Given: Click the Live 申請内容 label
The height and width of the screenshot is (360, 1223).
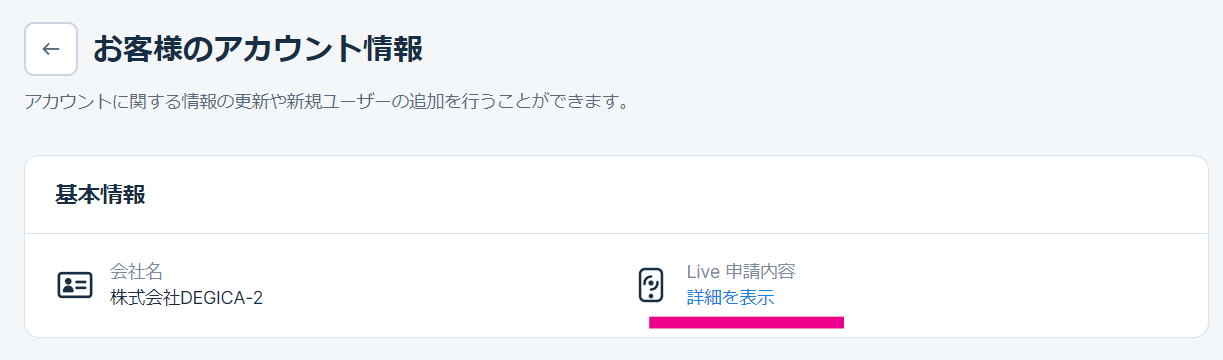Looking at the screenshot, I should pos(741,271).
